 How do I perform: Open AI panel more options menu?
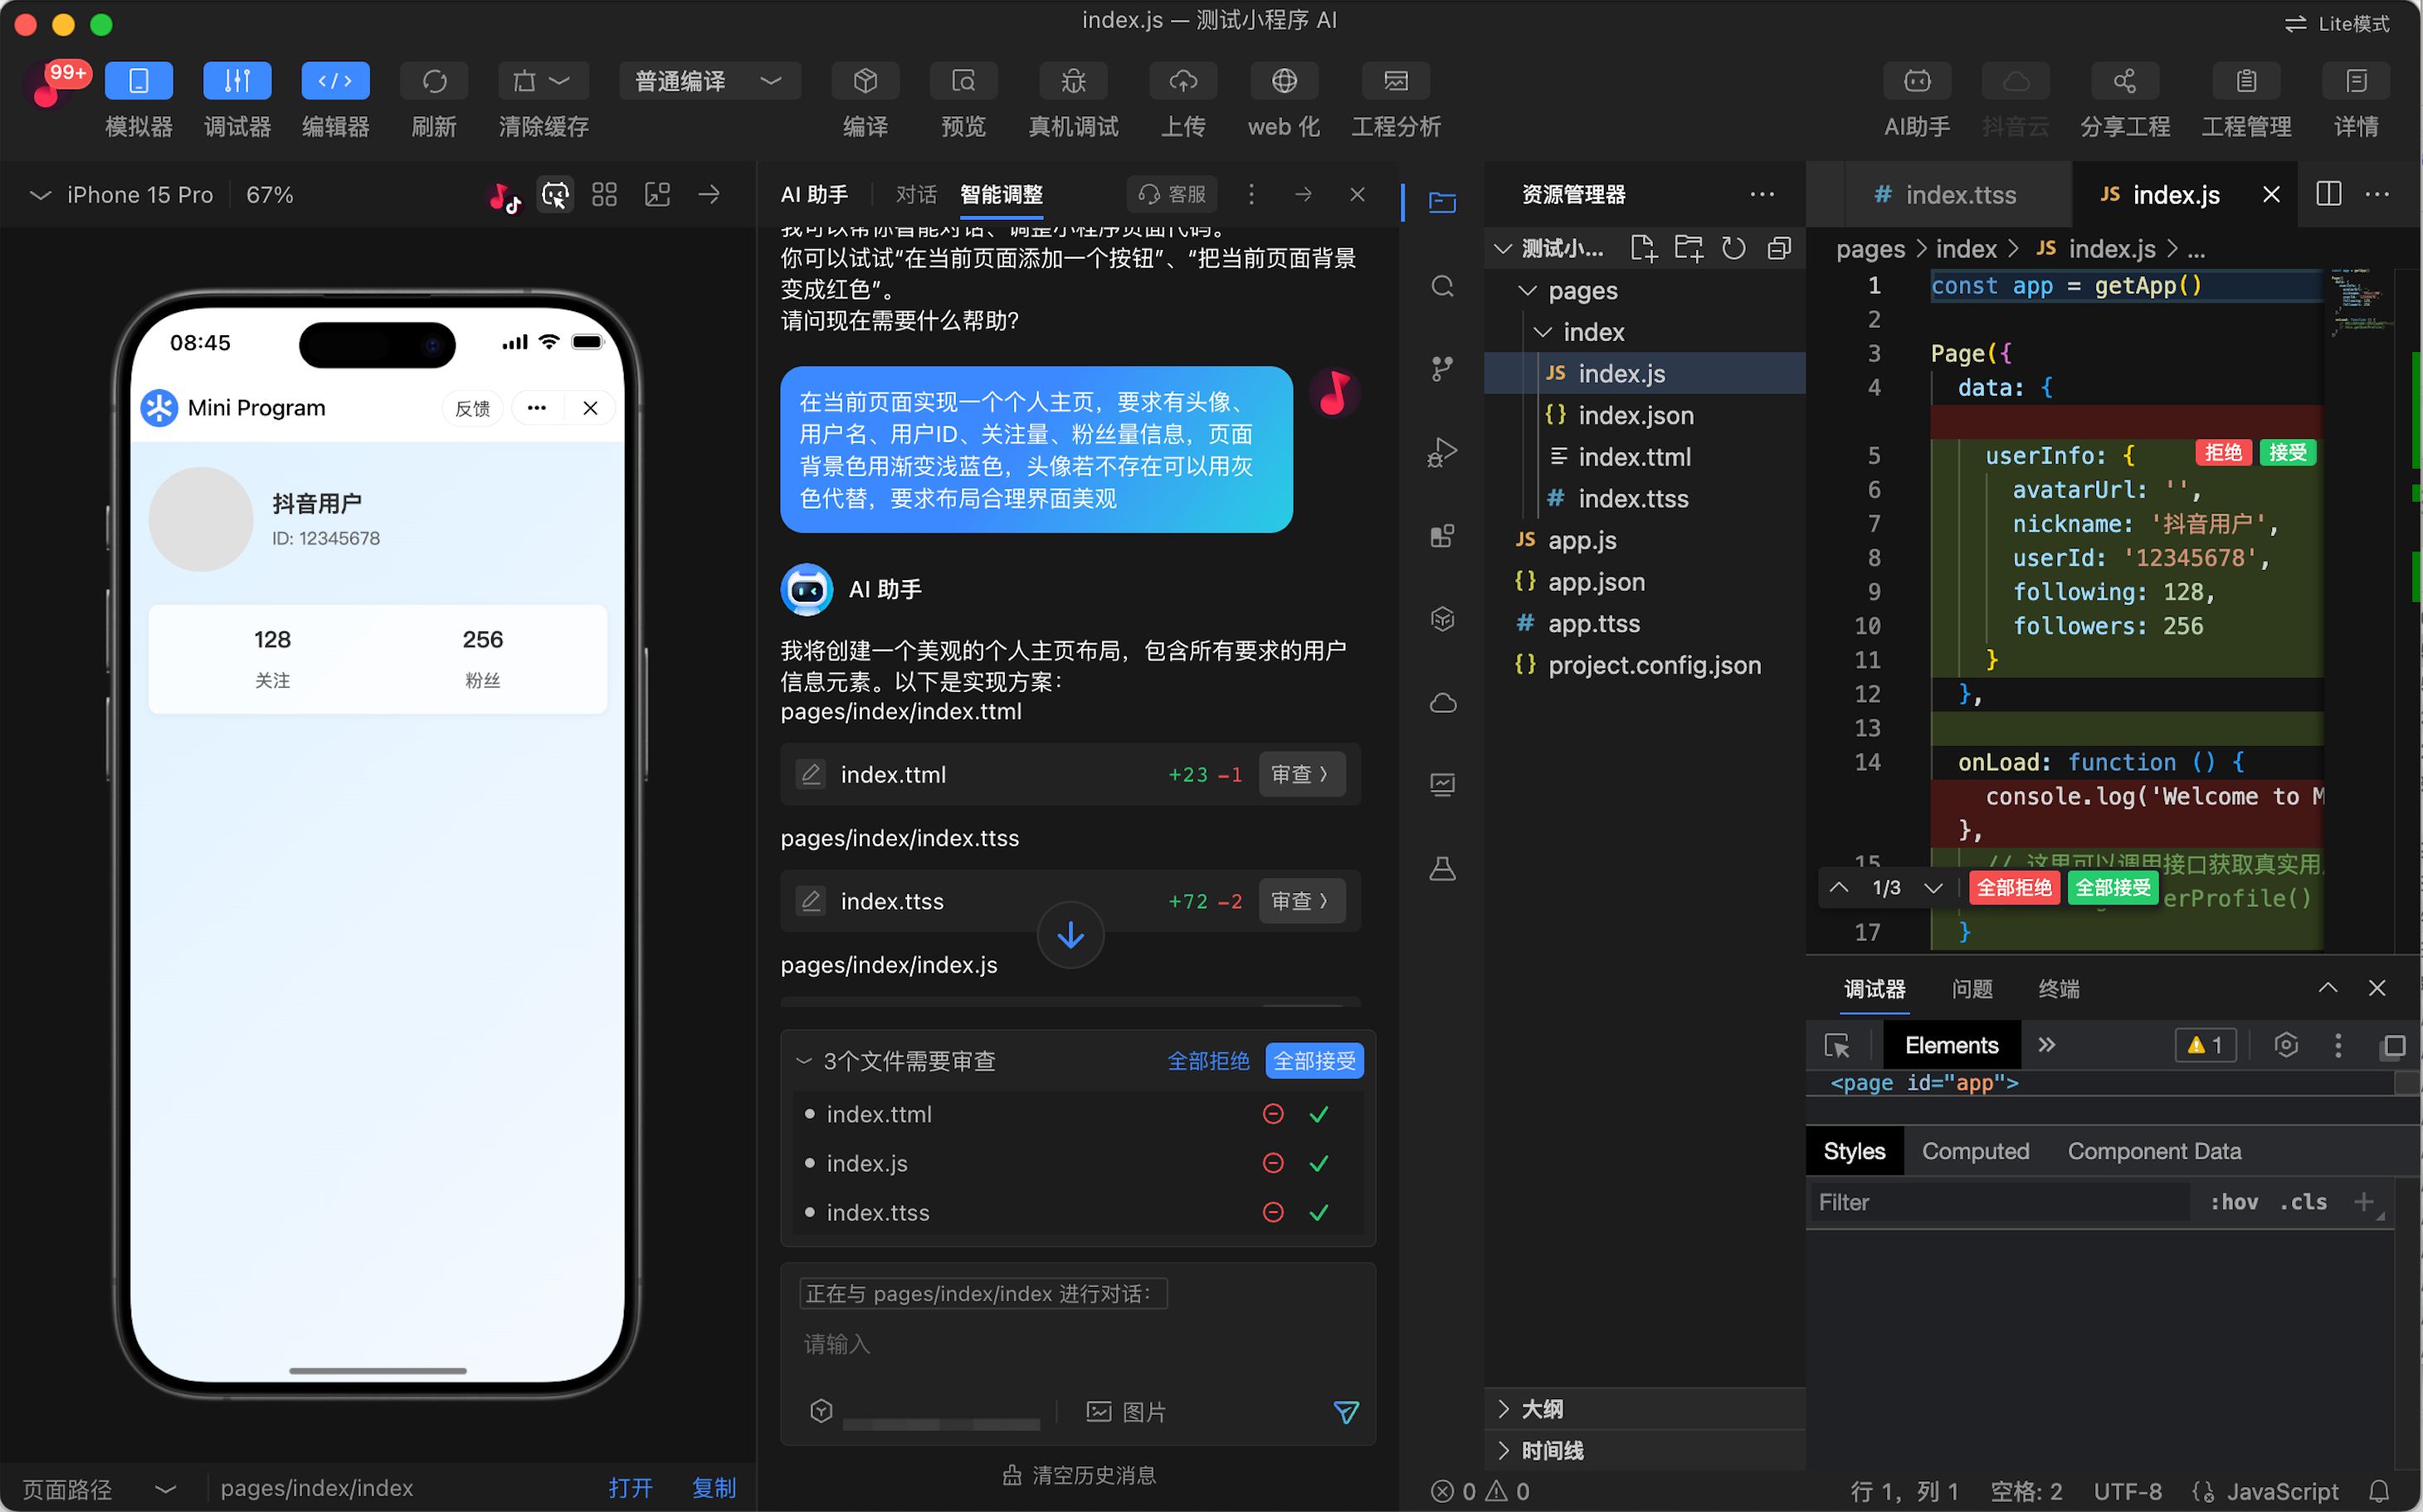(1251, 194)
